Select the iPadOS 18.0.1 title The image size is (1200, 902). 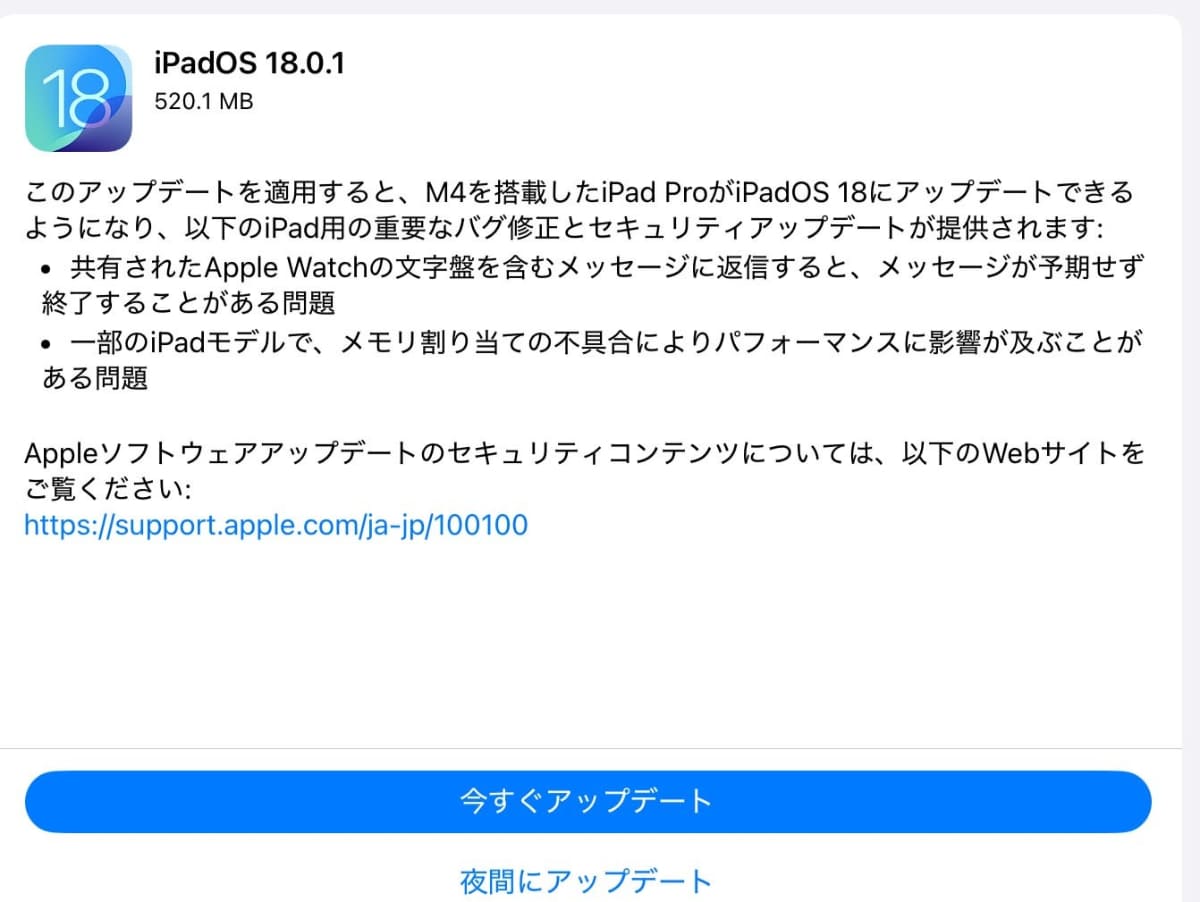249,63
